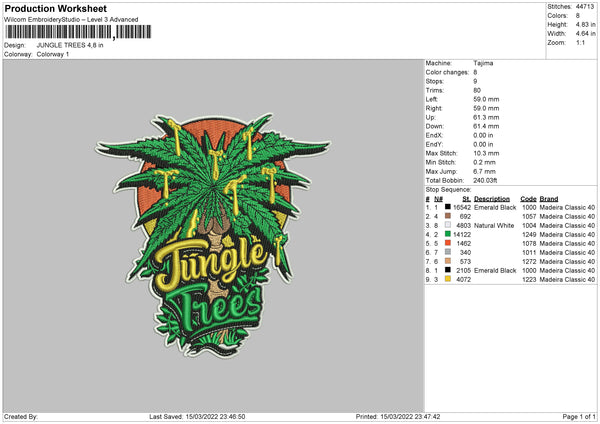600x424 pixels.
Task: Click thread code 1078 in stop 5
Action: (x=529, y=243)
